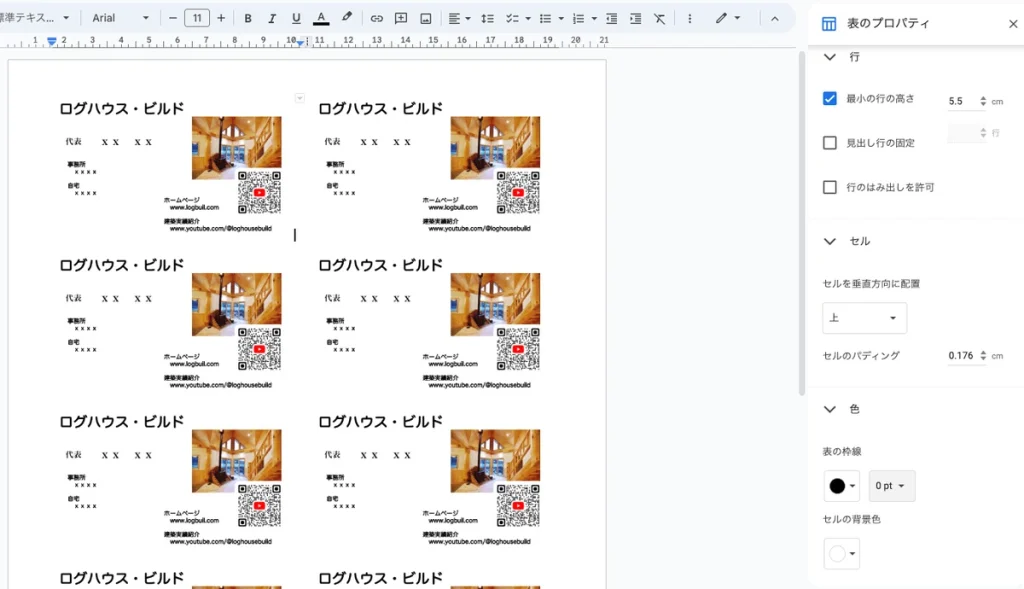Open the black table border color swatch
1024x589 pixels.
pyautogui.click(x=841, y=486)
